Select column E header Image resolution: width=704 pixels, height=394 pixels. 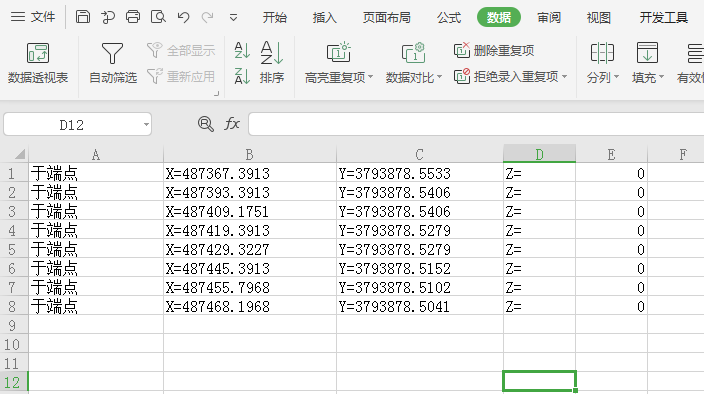point(611,154)
